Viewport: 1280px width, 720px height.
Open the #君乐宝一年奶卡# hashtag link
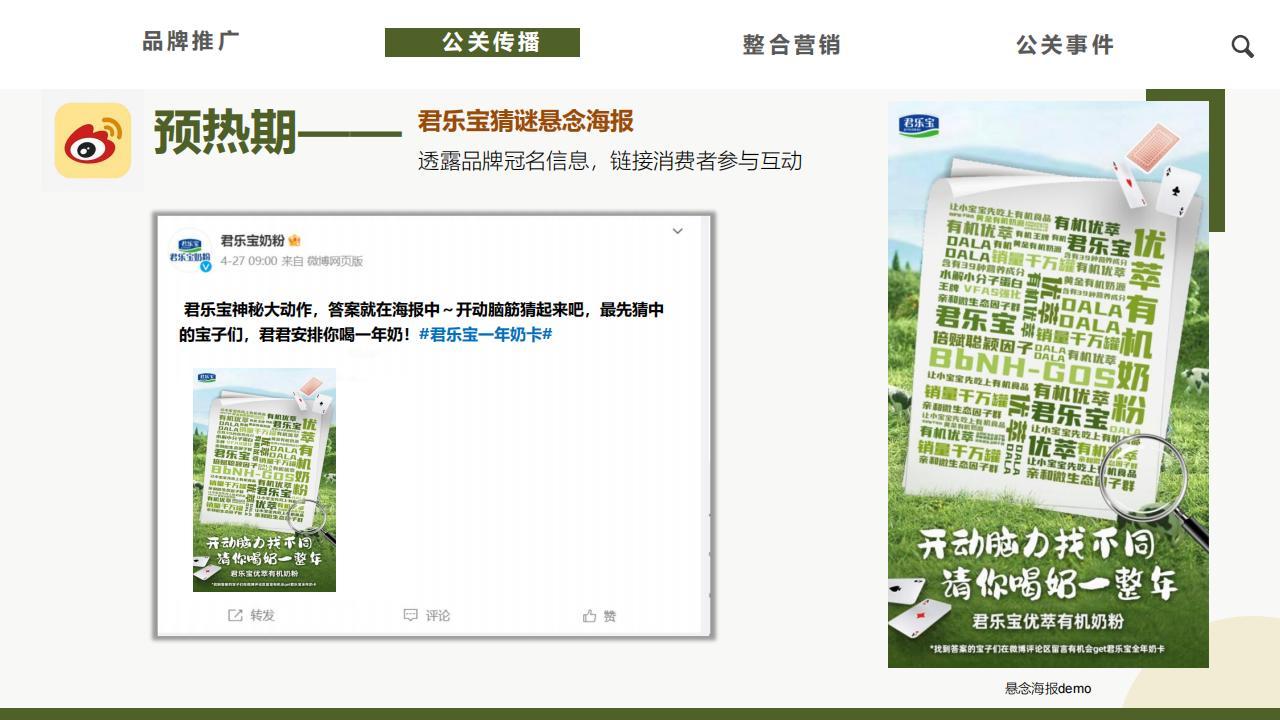[485, 334]
